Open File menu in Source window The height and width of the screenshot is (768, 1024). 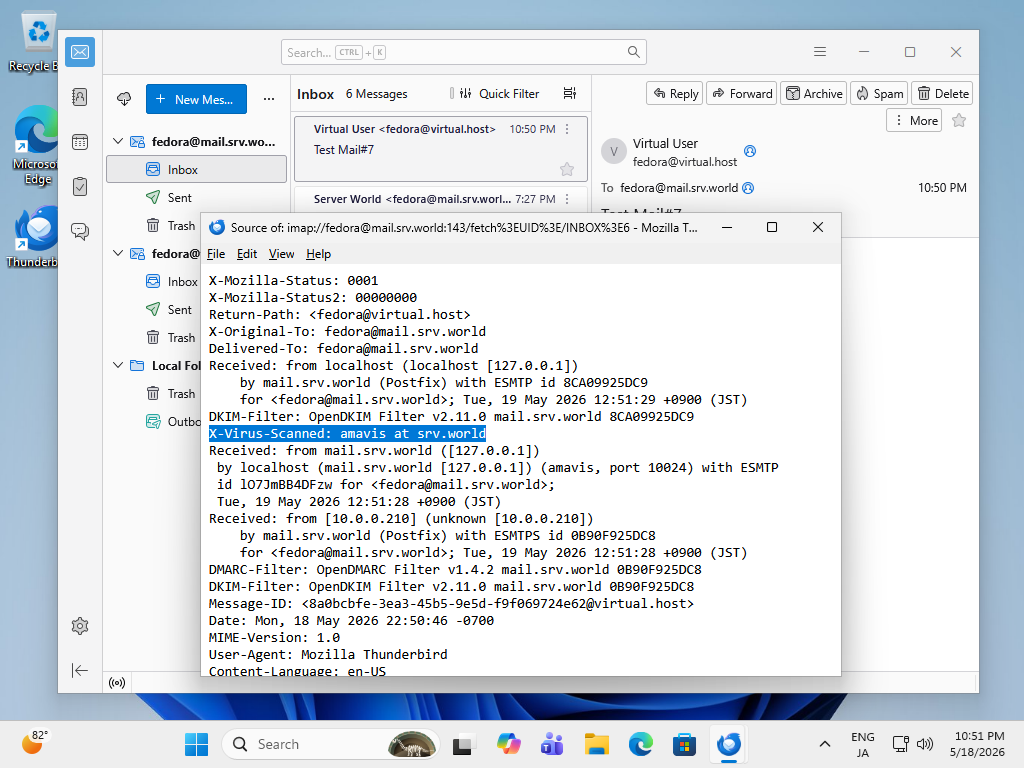tap(216, 254)
